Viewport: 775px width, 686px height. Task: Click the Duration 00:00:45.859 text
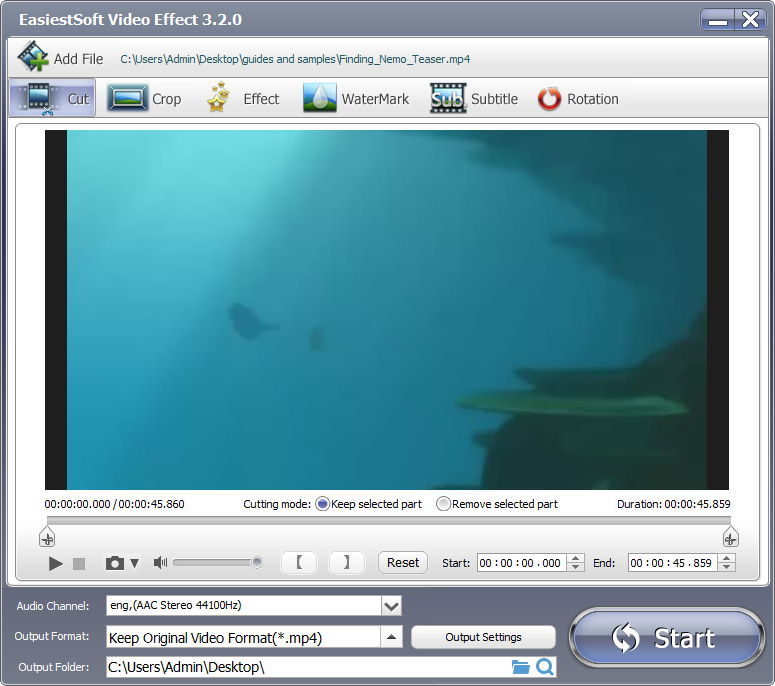674,504
